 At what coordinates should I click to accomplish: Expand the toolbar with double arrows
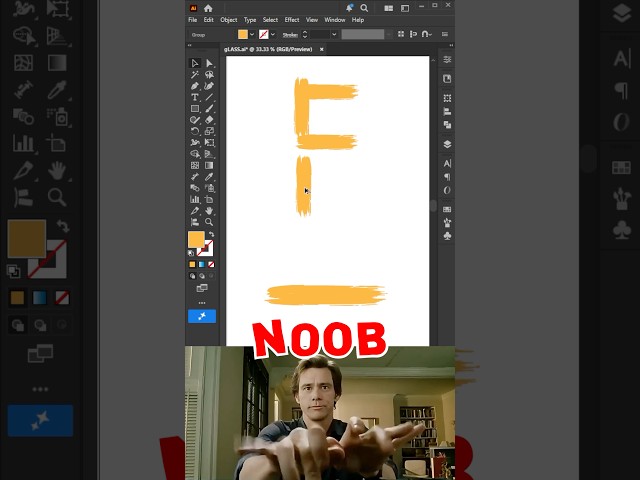pos(189,45)
